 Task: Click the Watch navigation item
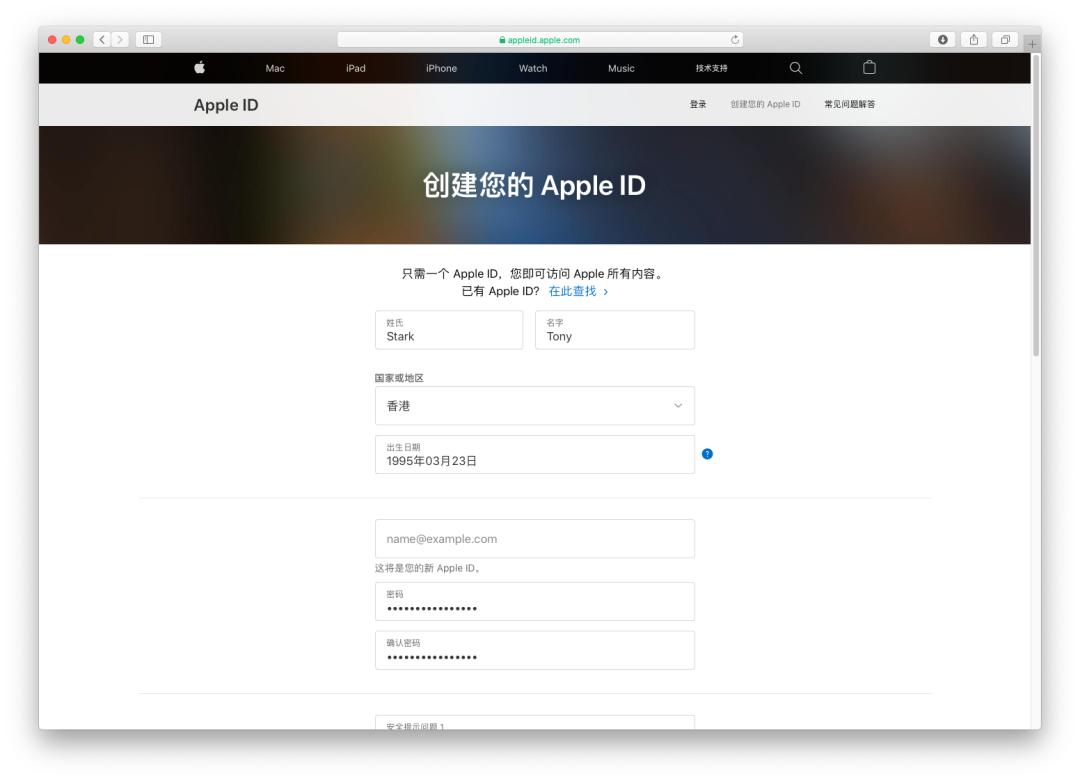(x=532, y=68)
